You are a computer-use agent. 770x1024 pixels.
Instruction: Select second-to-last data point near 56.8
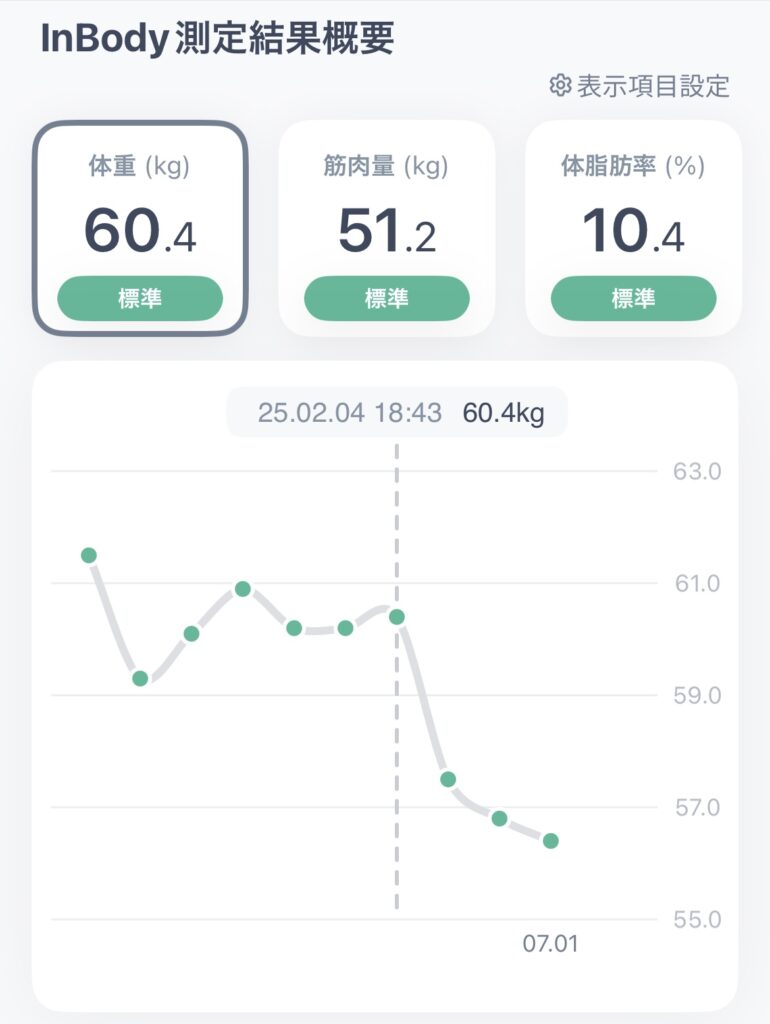(500, 818)
